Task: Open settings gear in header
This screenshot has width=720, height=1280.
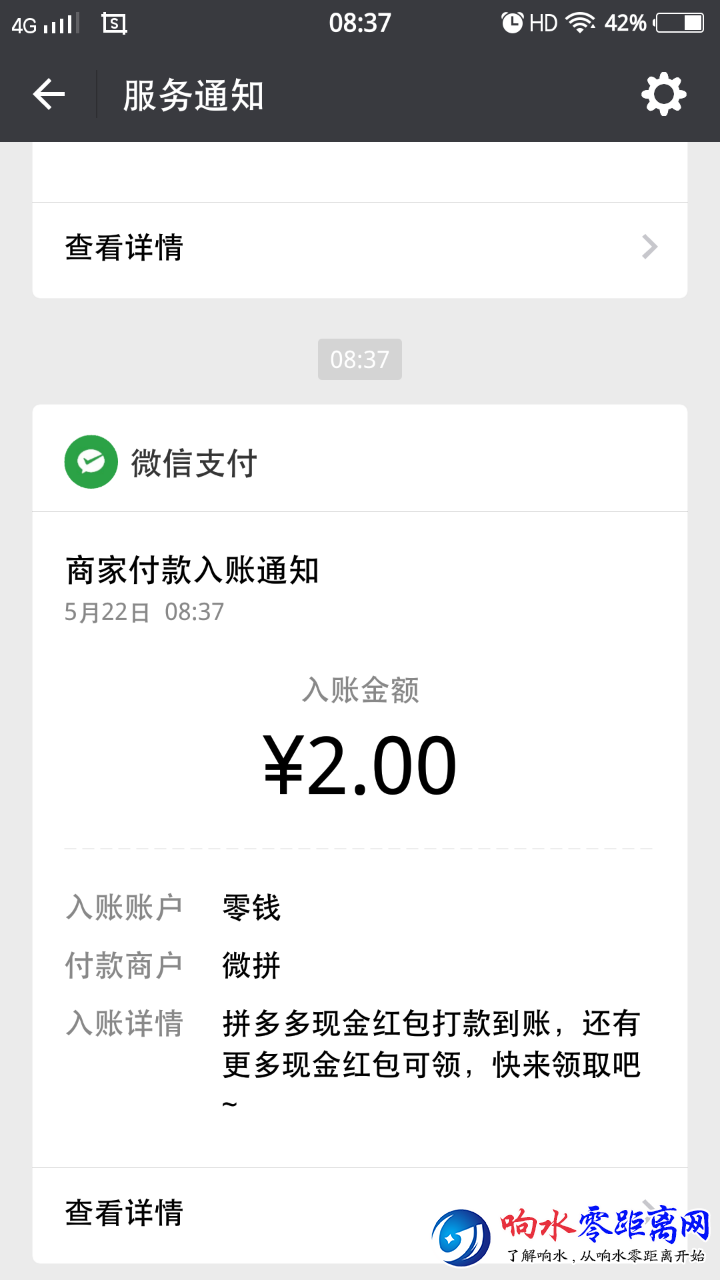Action: [x=664, y=95]
